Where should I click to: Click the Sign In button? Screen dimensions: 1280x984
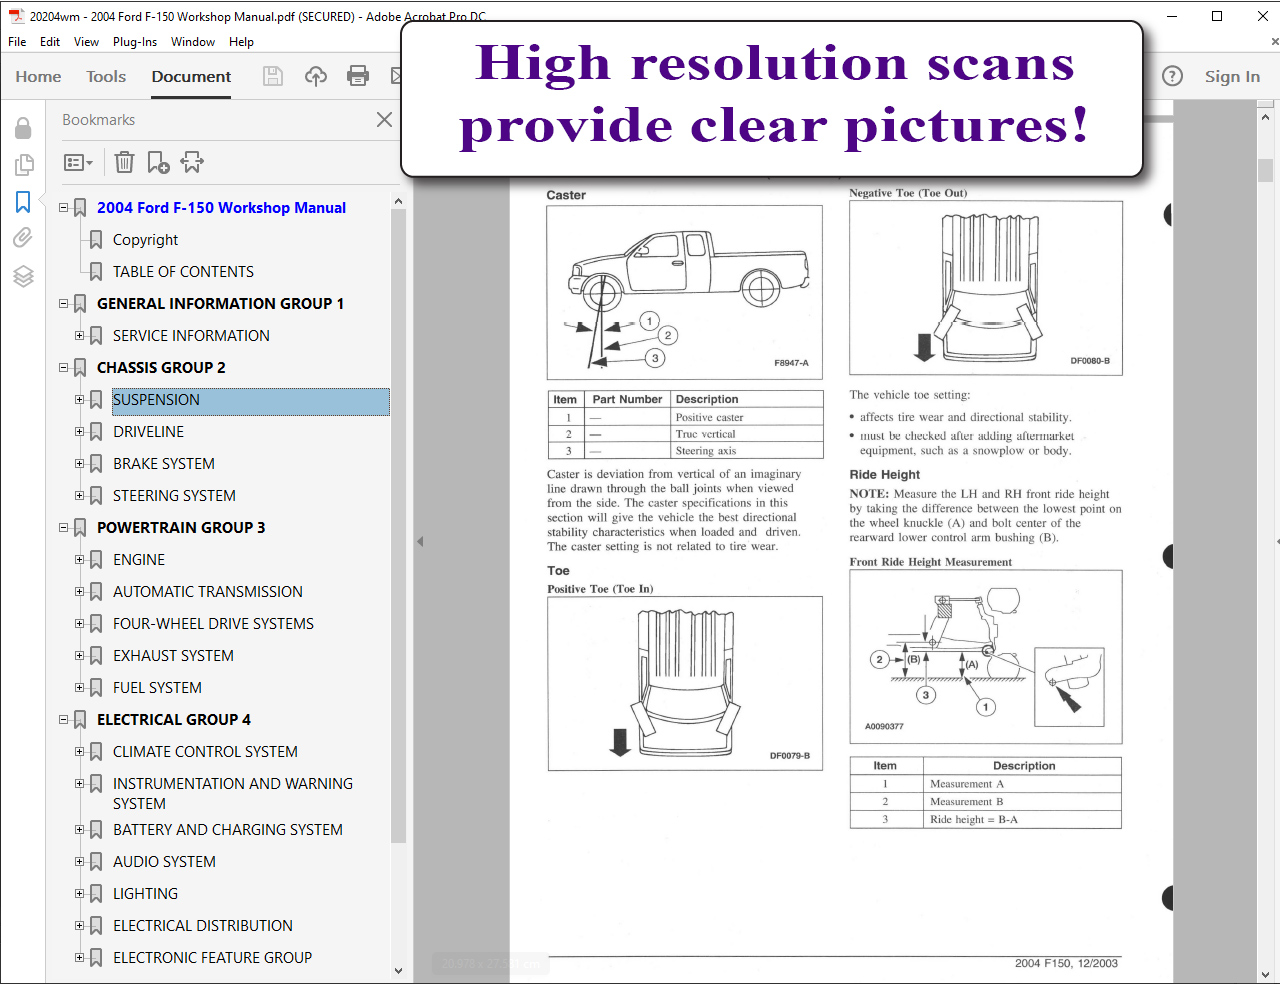(1232, 77)
